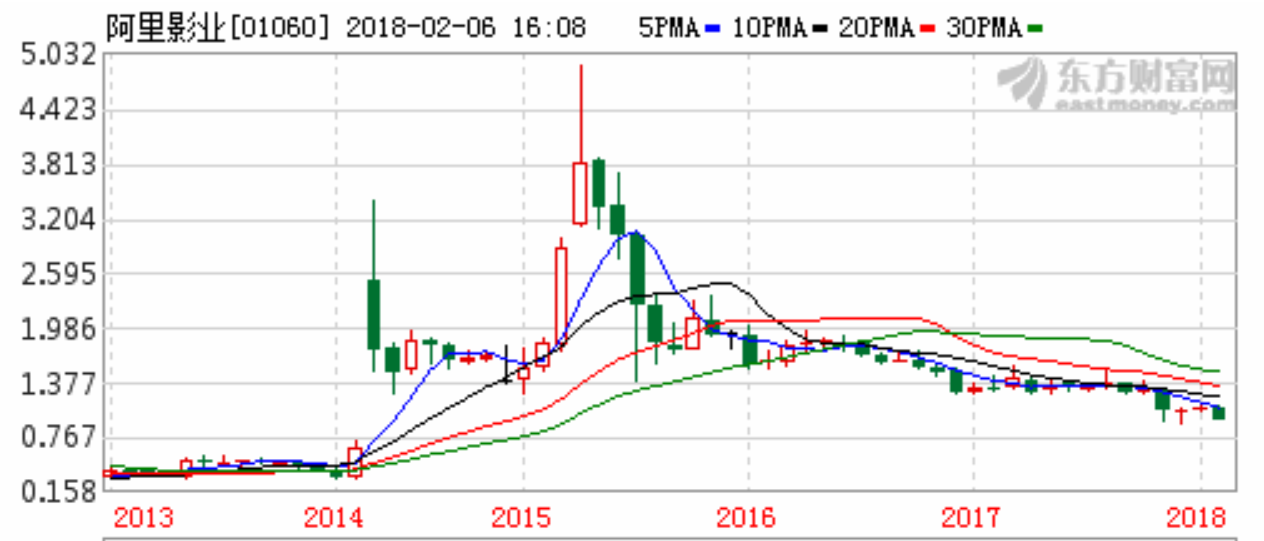Click the green 30PMA legend color line
Screen dimensions: 1264x541
(x=1036, y=29)
